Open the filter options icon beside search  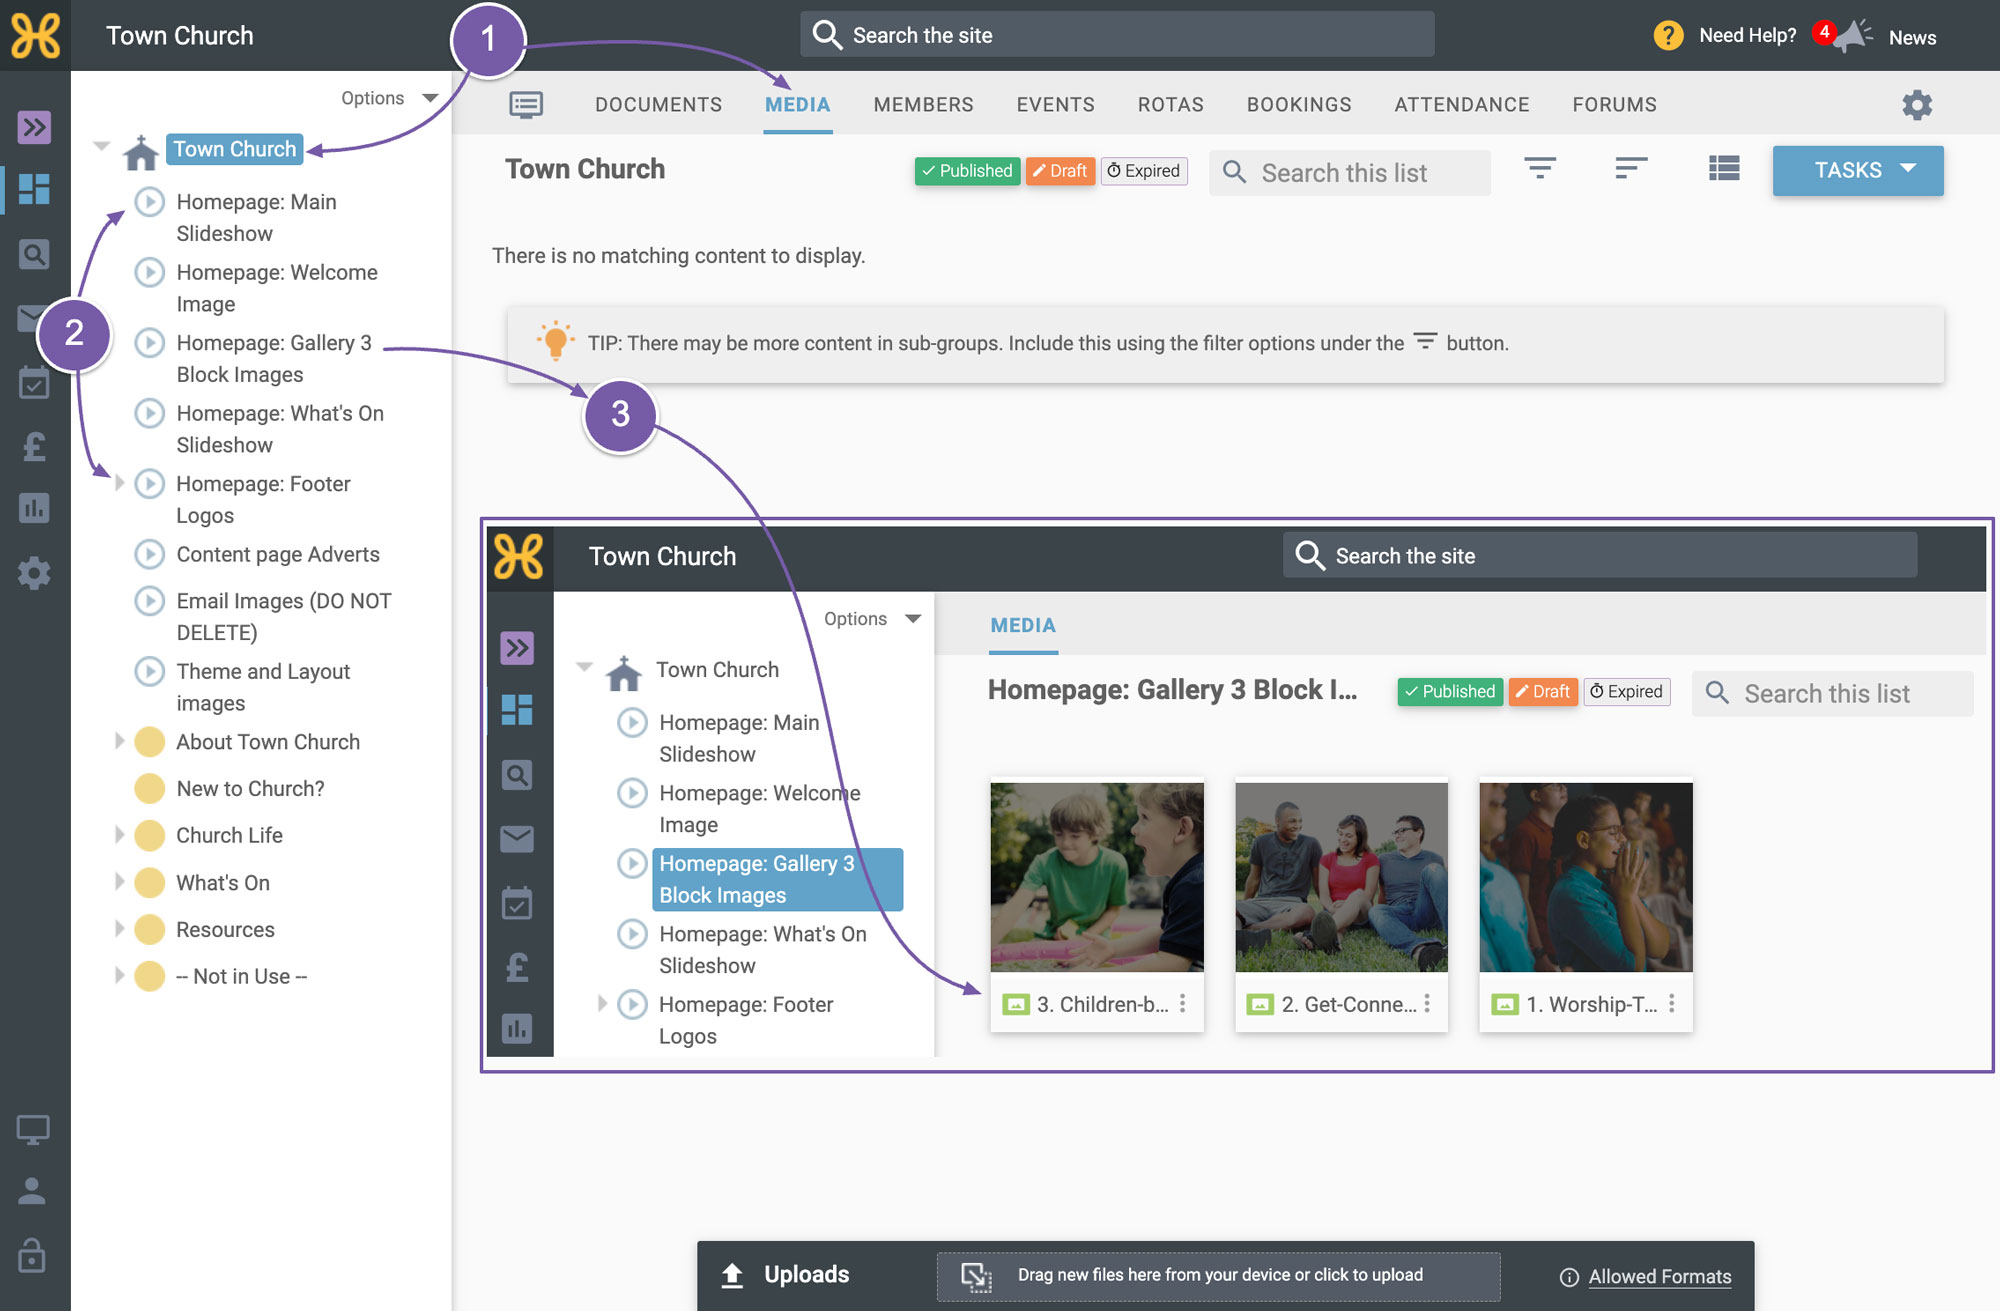tap(1540, 169)
